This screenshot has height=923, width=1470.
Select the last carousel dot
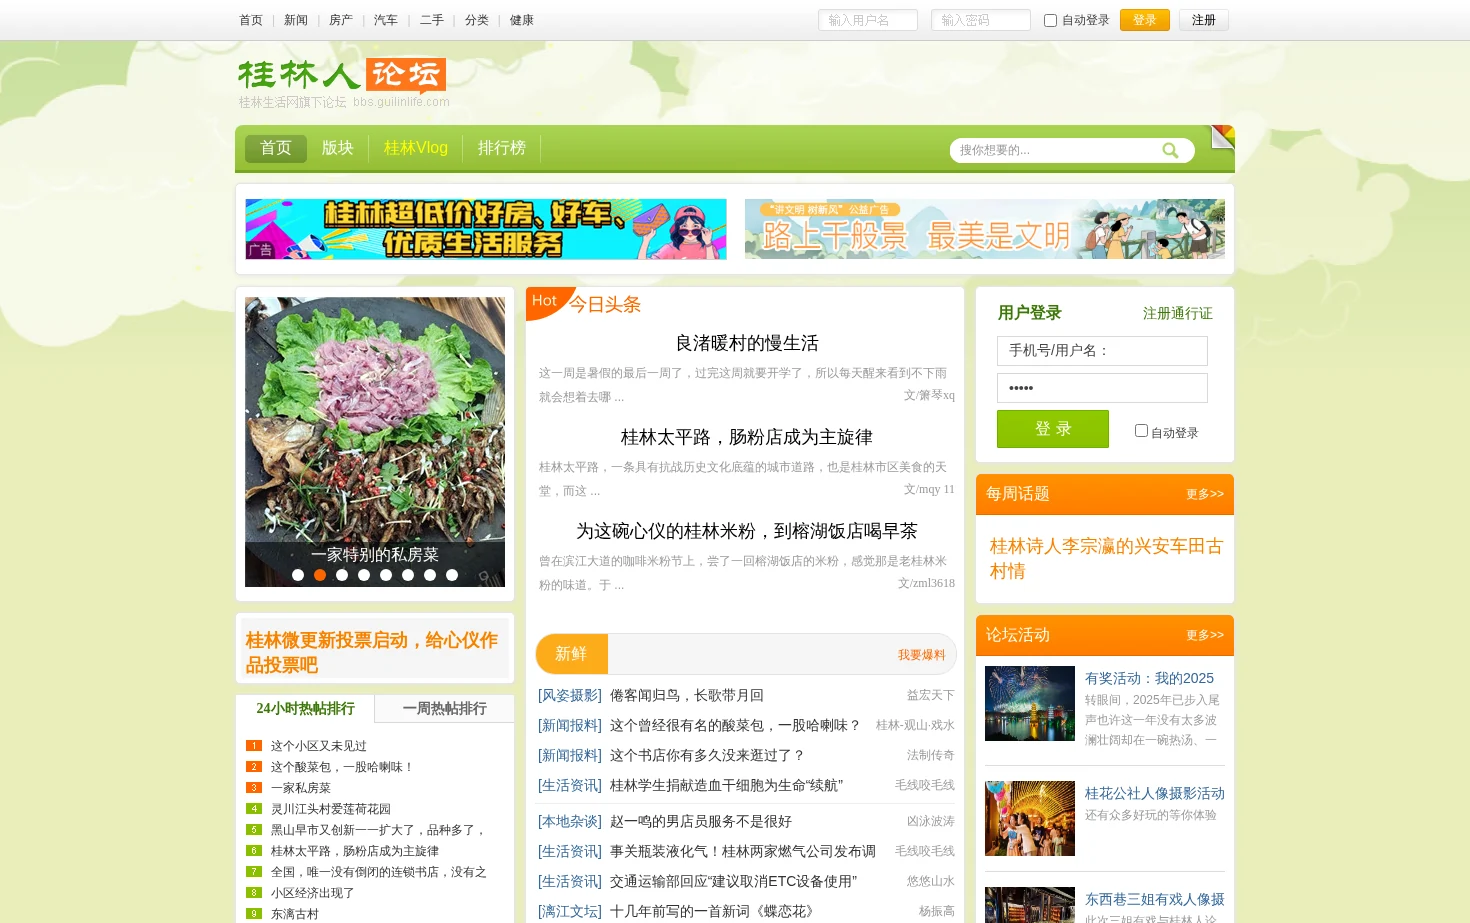pos(452,575)
